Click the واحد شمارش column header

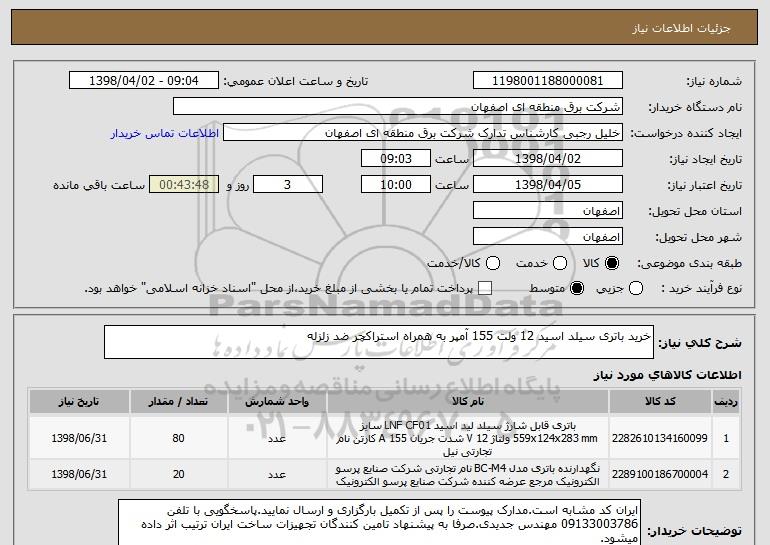(277, 402)
